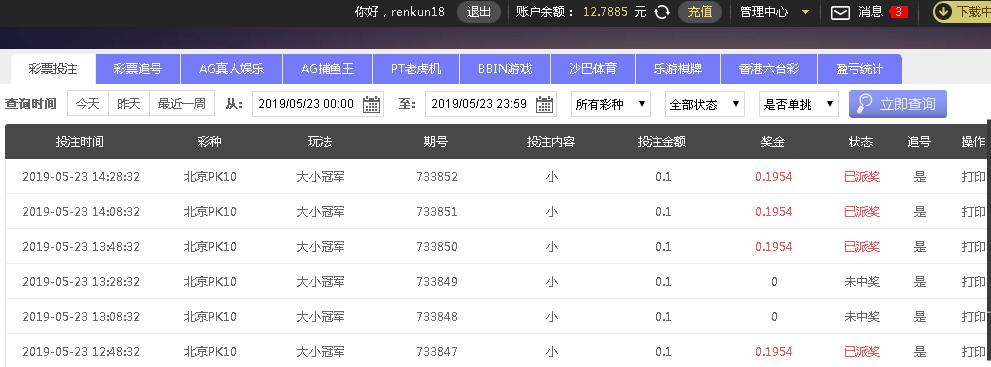Click 打印 for bet 733852
The height and width of the screenshot is (367, 991).
click(973, 177)
